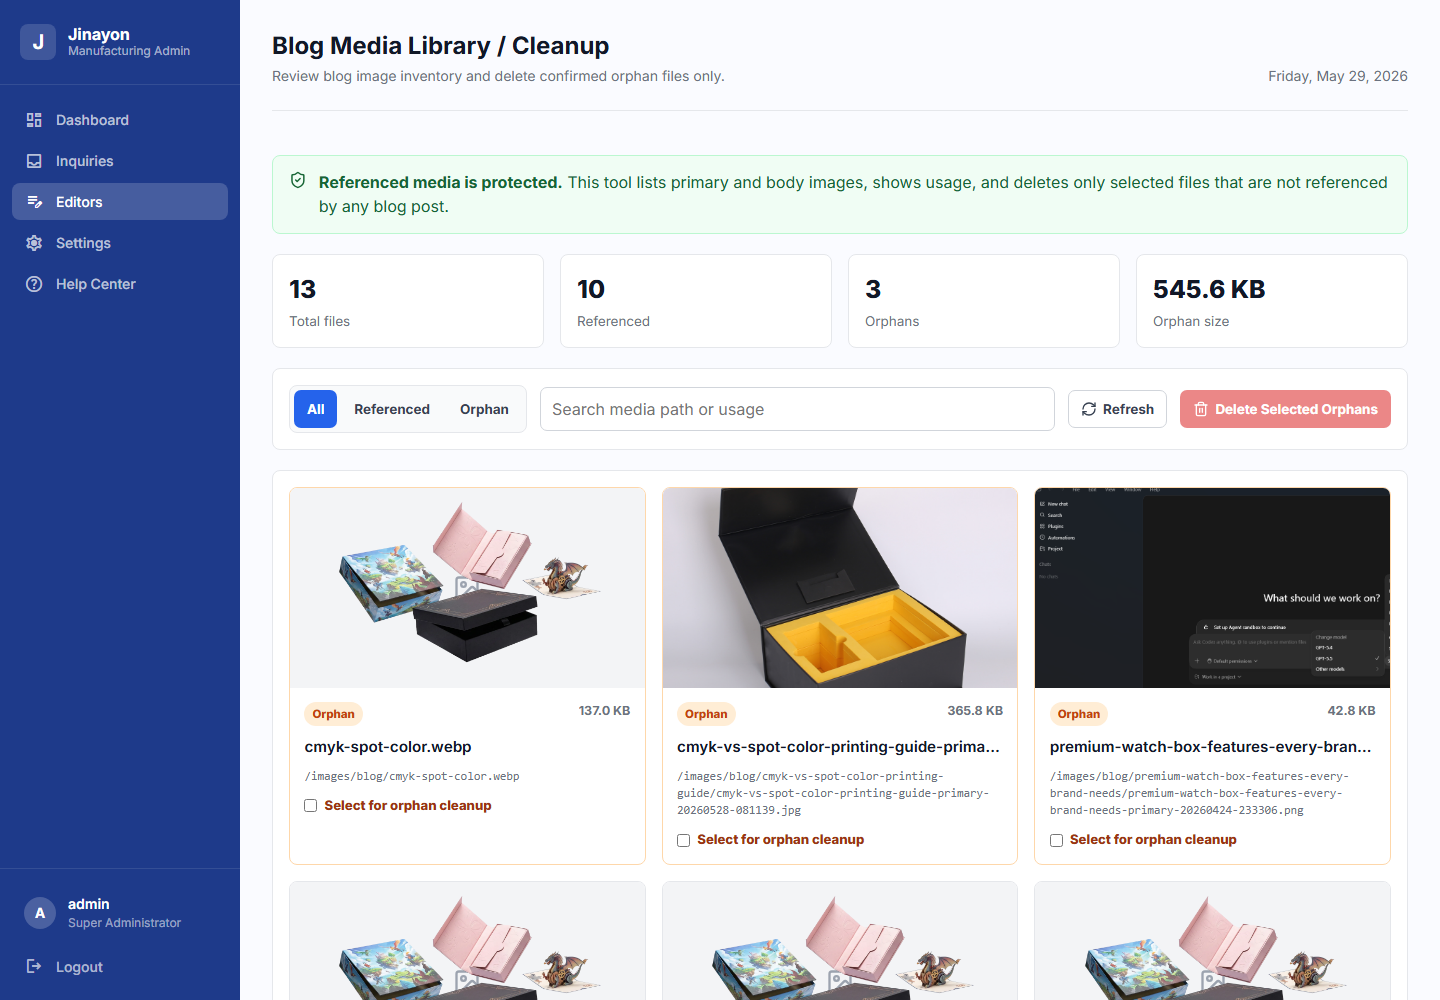Viewport: 1440px width, 1000px height.
Task: Open the Dashboard sidebar icon
Action: [34, 120]
